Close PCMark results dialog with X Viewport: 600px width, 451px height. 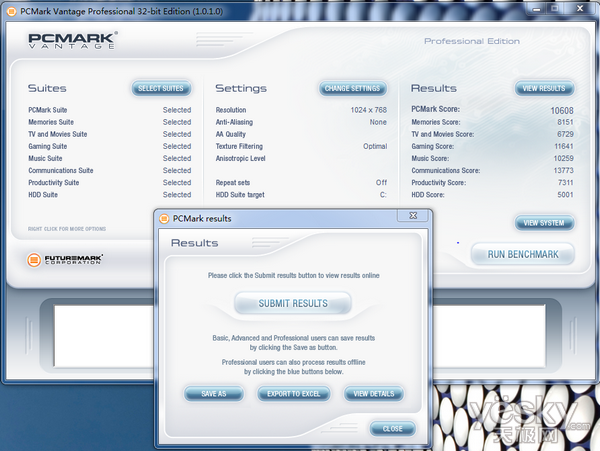[413, 216]
